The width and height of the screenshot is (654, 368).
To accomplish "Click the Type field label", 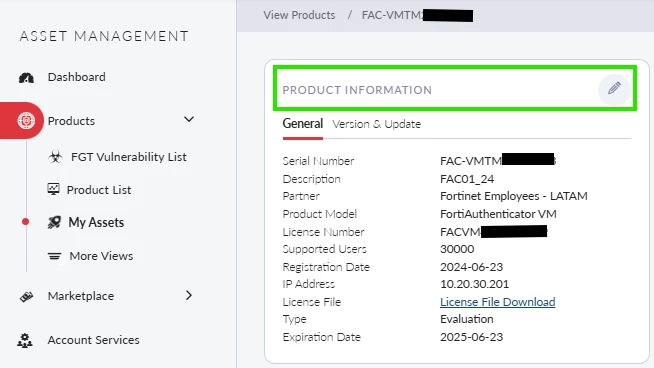I will point(294,319).
